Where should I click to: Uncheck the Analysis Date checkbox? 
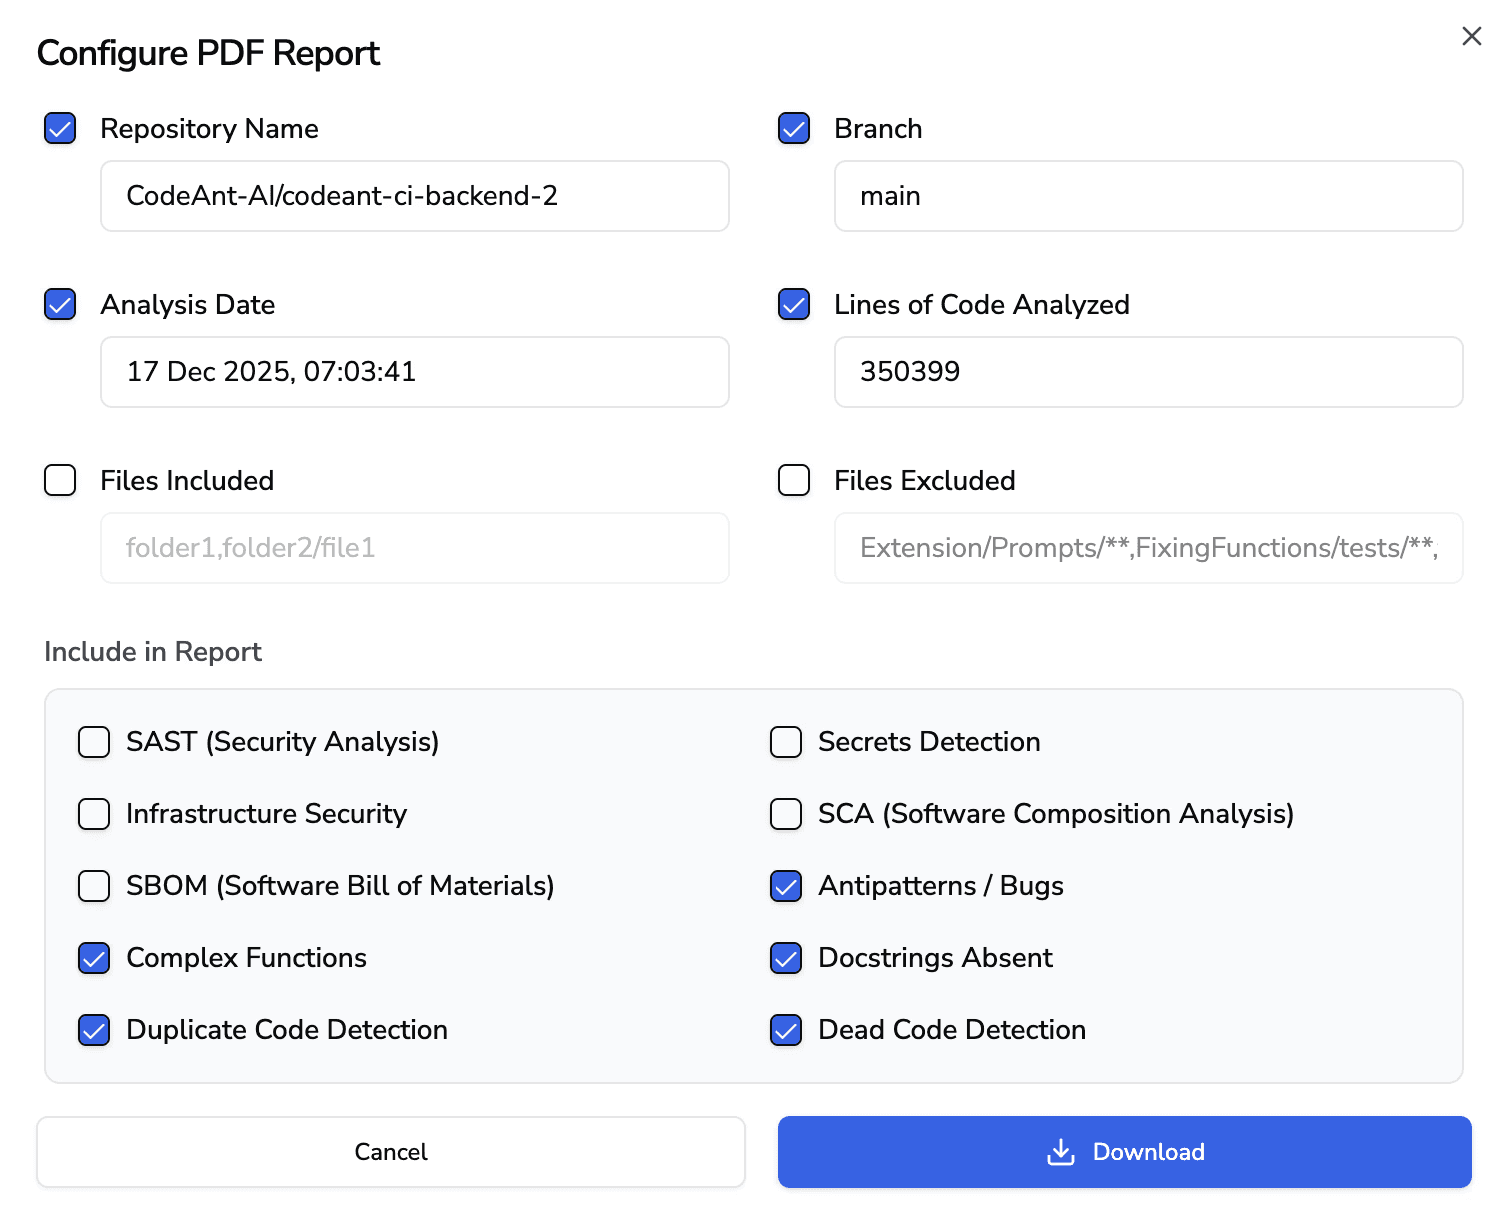pos(59,305)
